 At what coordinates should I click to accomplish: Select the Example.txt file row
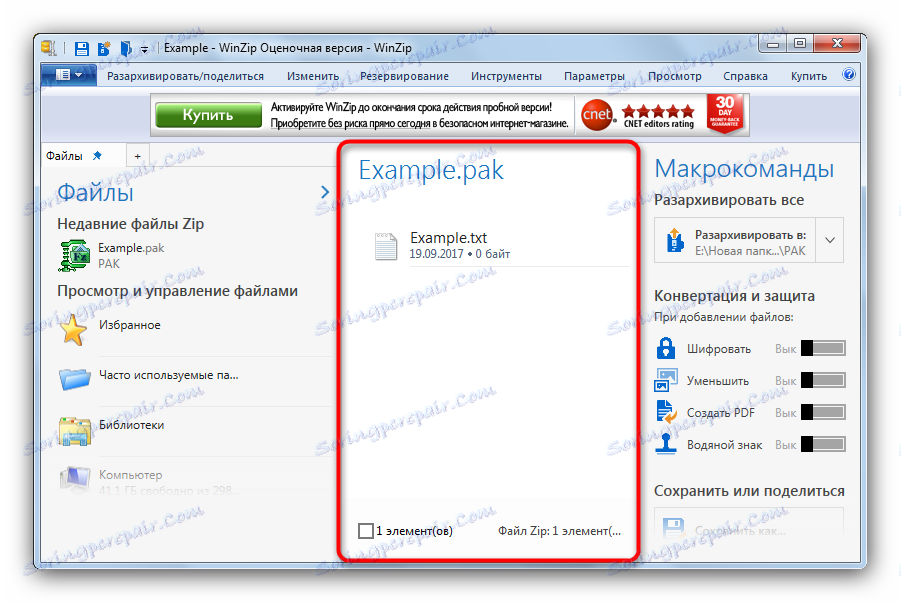point(500,246)
